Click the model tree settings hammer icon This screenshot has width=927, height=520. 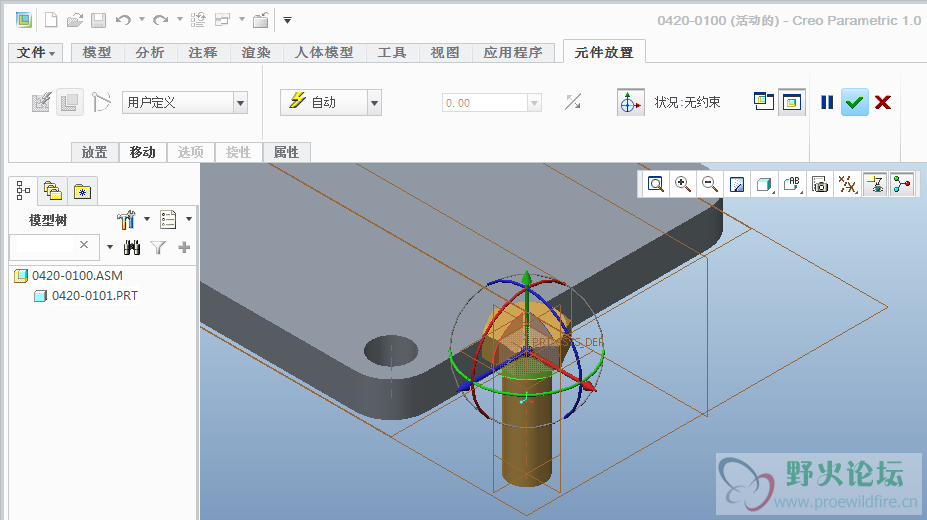(126, 219)
